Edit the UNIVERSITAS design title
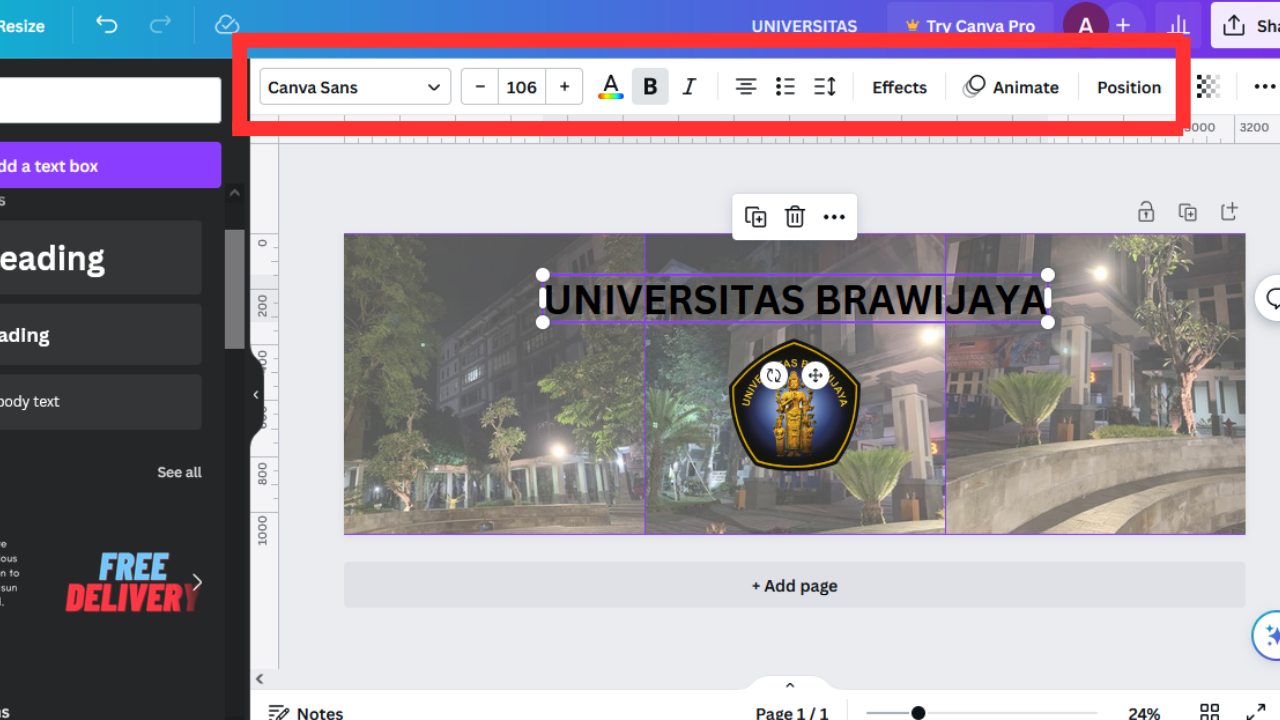Viewport: 1280px width, 720px height. click(804, 26)
